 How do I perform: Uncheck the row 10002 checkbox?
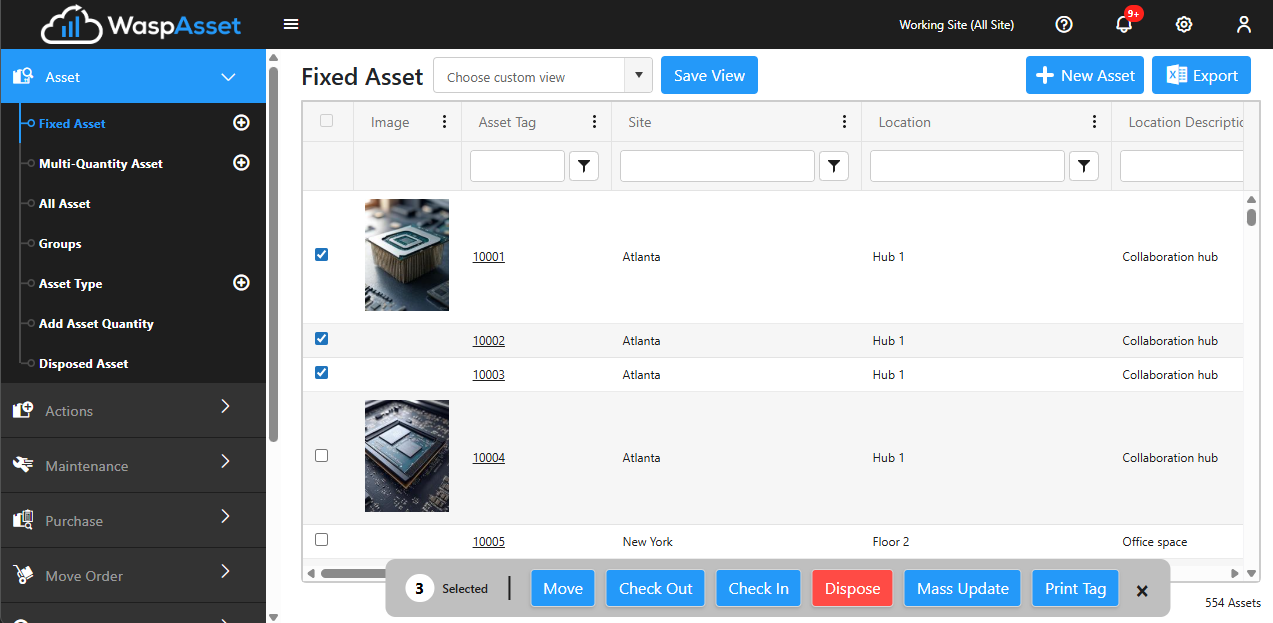click(321, 338)
